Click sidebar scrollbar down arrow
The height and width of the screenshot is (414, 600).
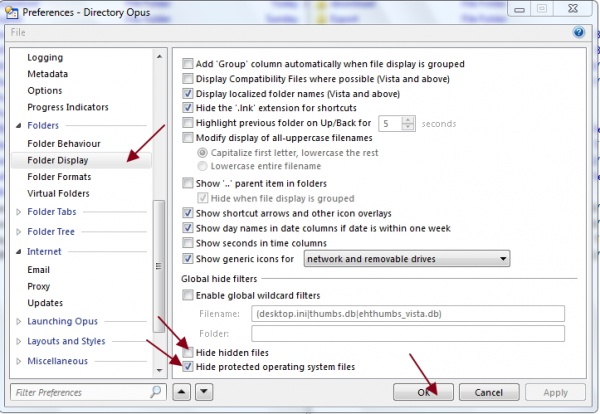pos(159,370)
